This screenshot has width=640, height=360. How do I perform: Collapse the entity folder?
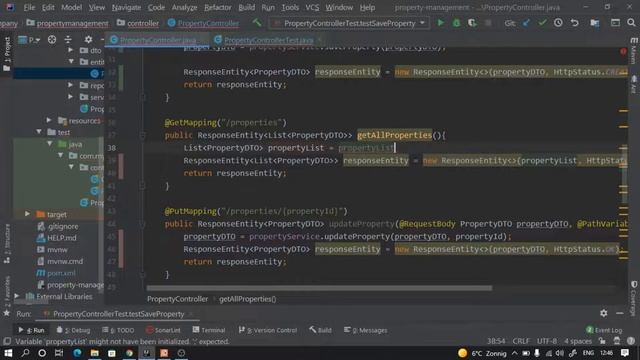71,62
